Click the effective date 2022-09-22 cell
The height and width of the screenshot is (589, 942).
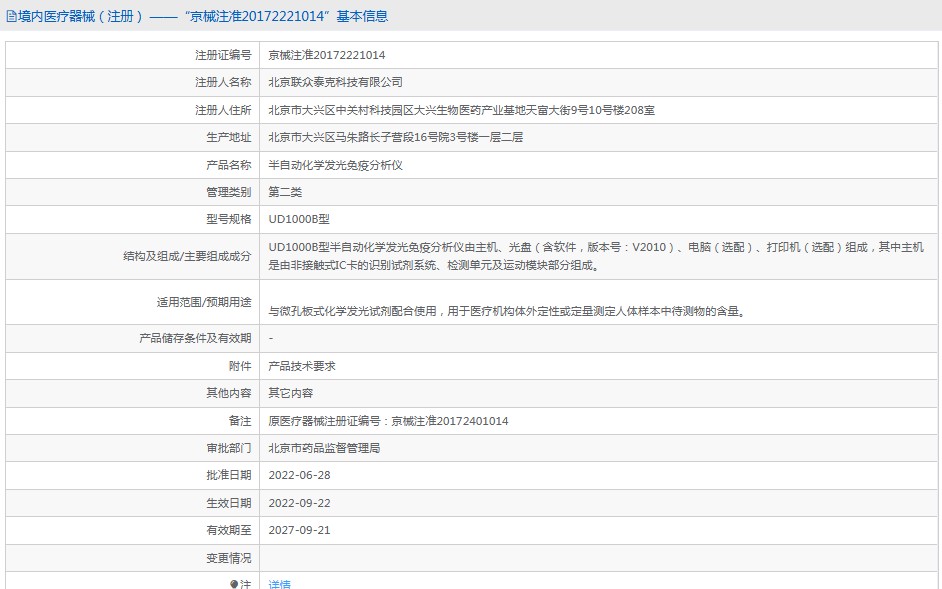click(303, 502)
